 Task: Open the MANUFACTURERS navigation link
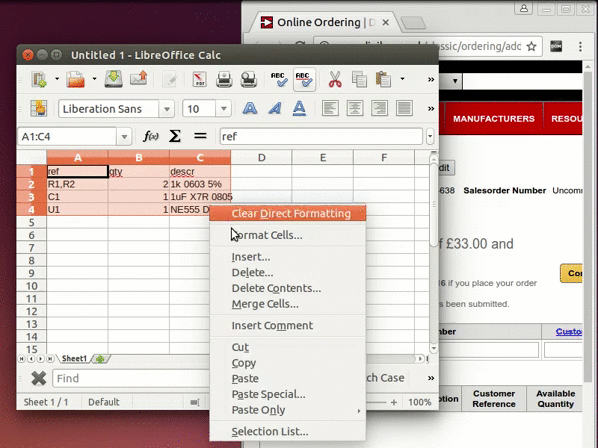tap(494, 119)
